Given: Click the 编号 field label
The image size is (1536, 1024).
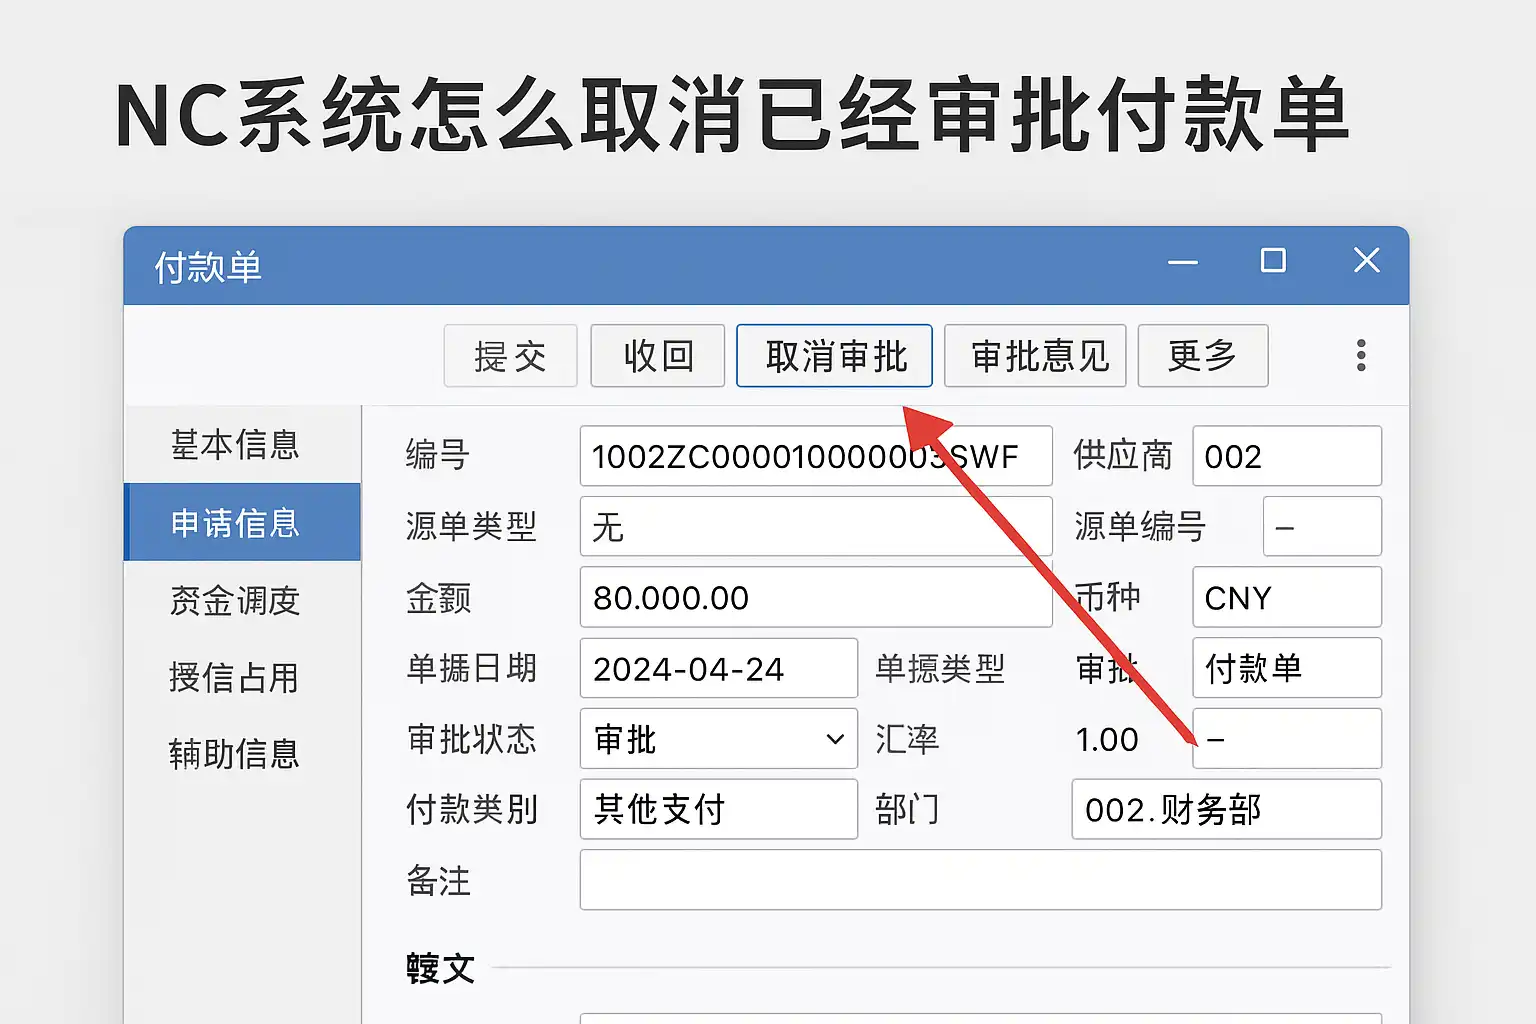Looking at the screenshot, I should pyautogui.click(x=438, y=455).
